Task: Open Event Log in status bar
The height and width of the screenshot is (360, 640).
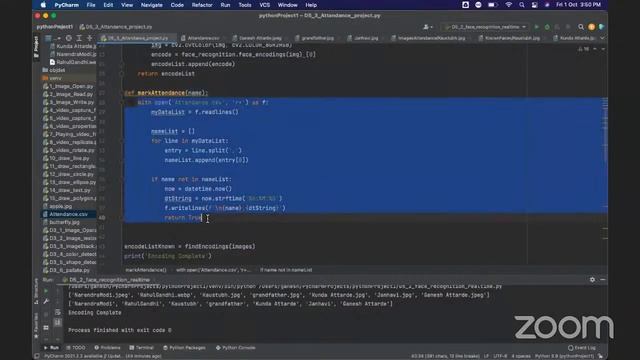Action: coord(582,348)
